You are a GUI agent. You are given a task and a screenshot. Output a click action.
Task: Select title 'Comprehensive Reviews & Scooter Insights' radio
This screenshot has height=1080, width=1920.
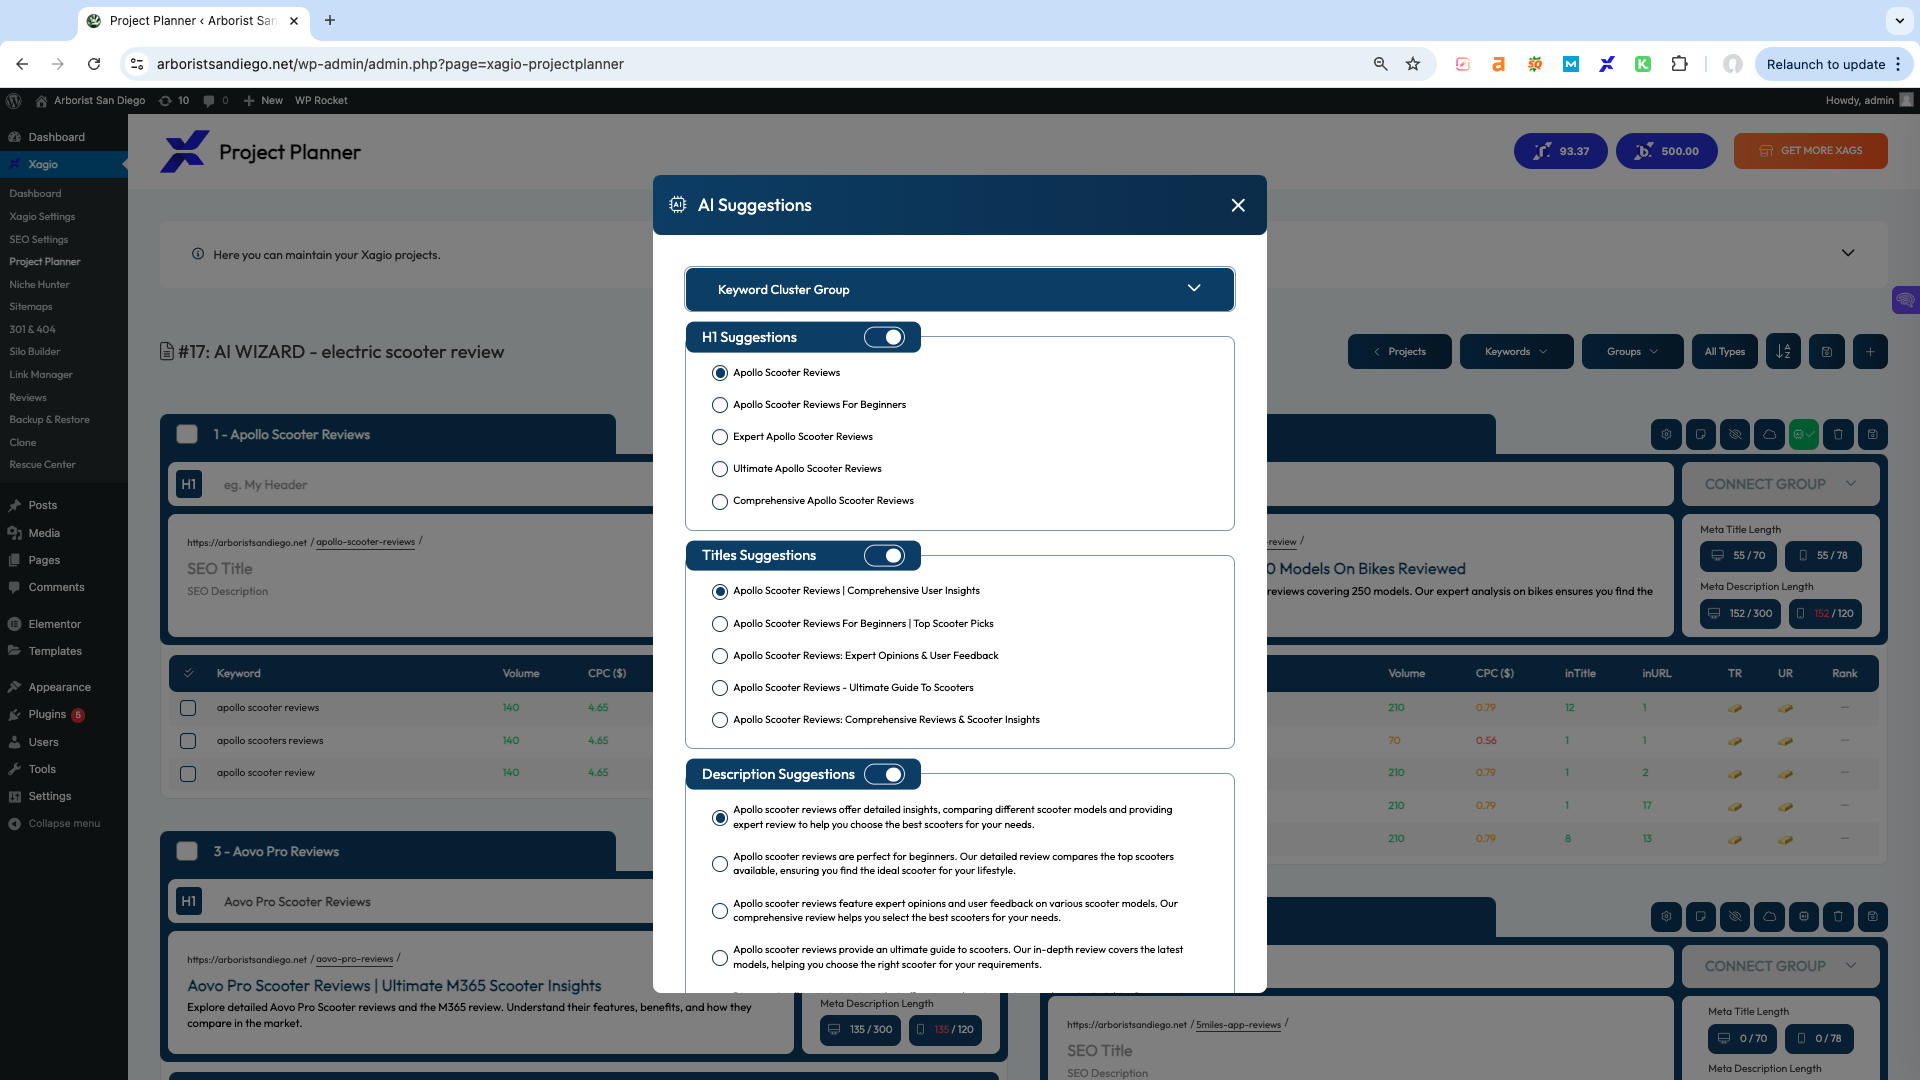coord(719,720)
